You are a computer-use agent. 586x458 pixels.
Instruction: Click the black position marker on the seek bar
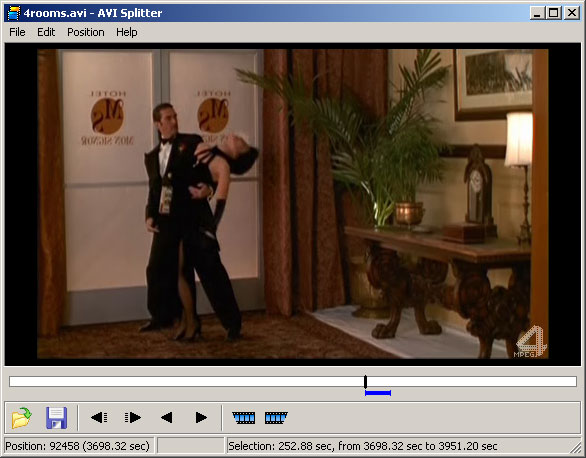pos(366,381)
